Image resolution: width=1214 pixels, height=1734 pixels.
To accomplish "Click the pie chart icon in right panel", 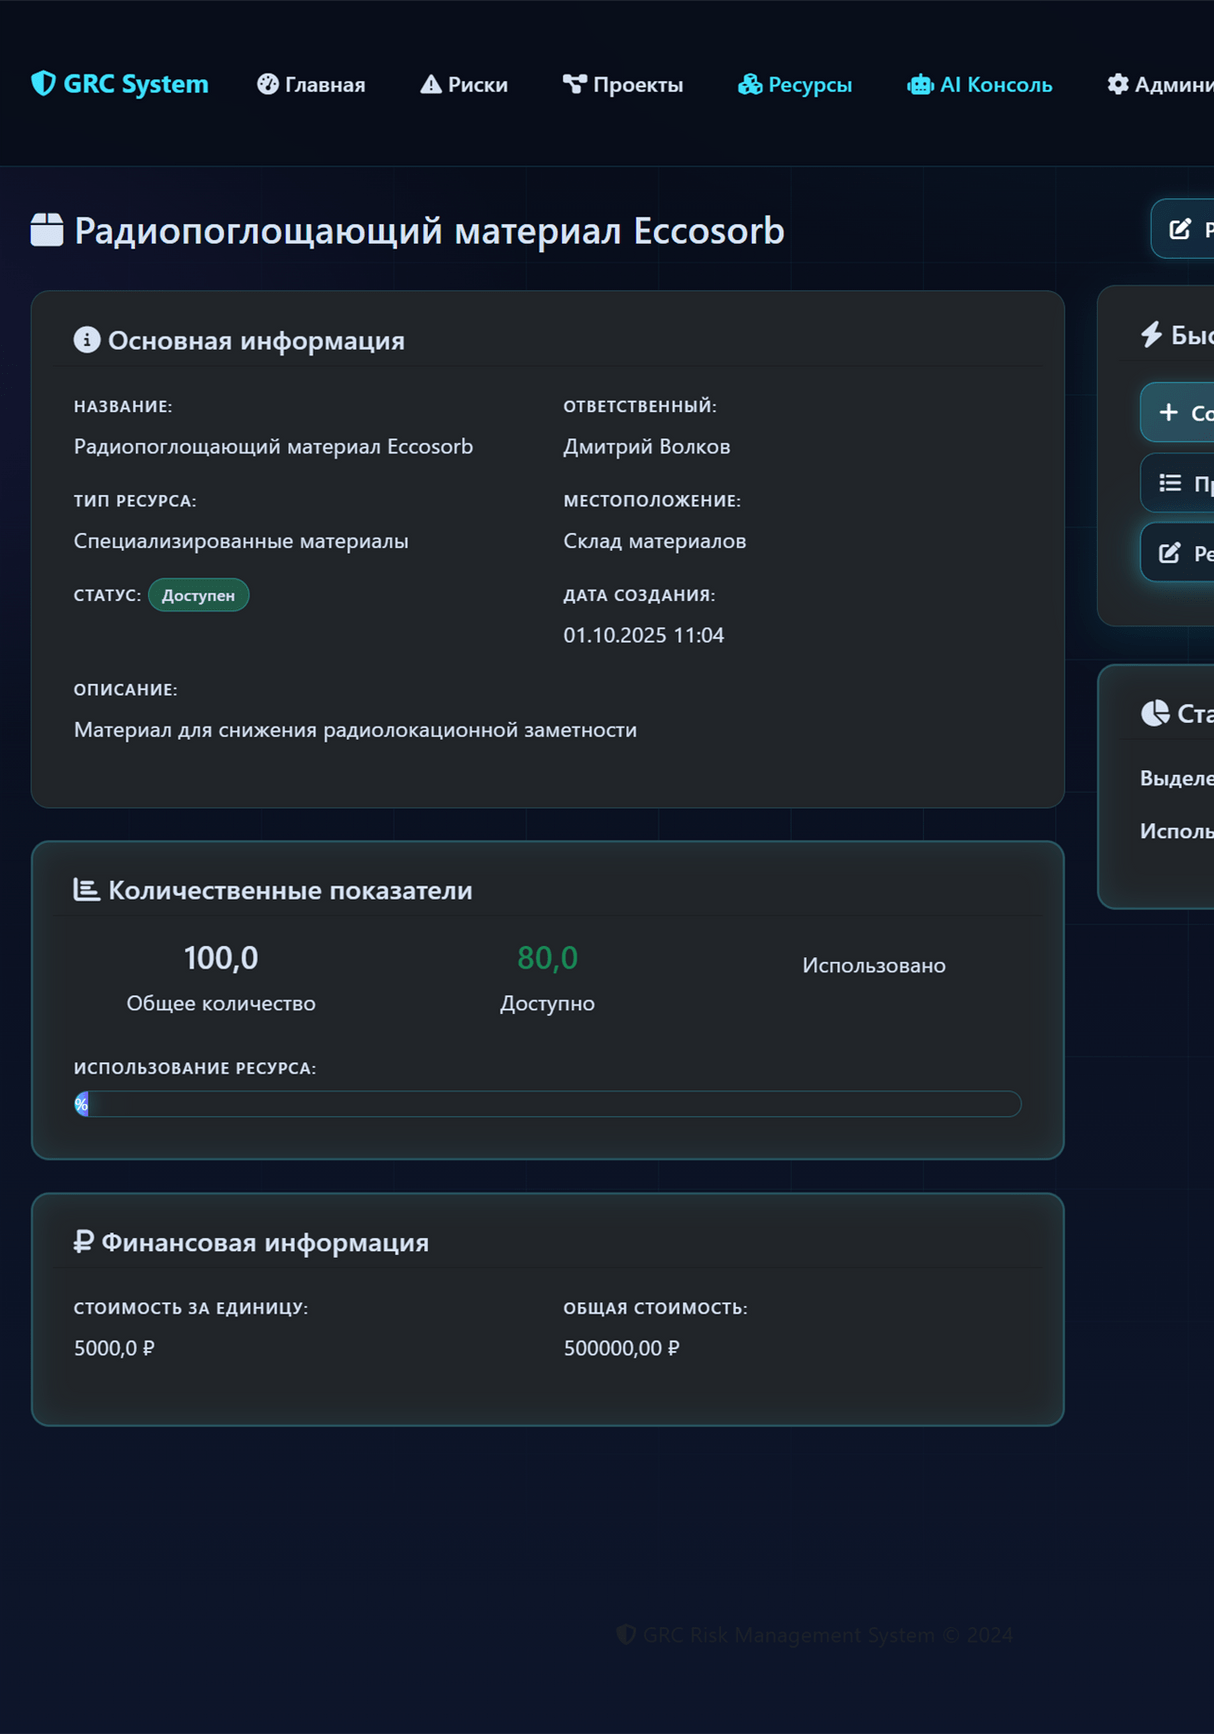I will pos(1155,713).
